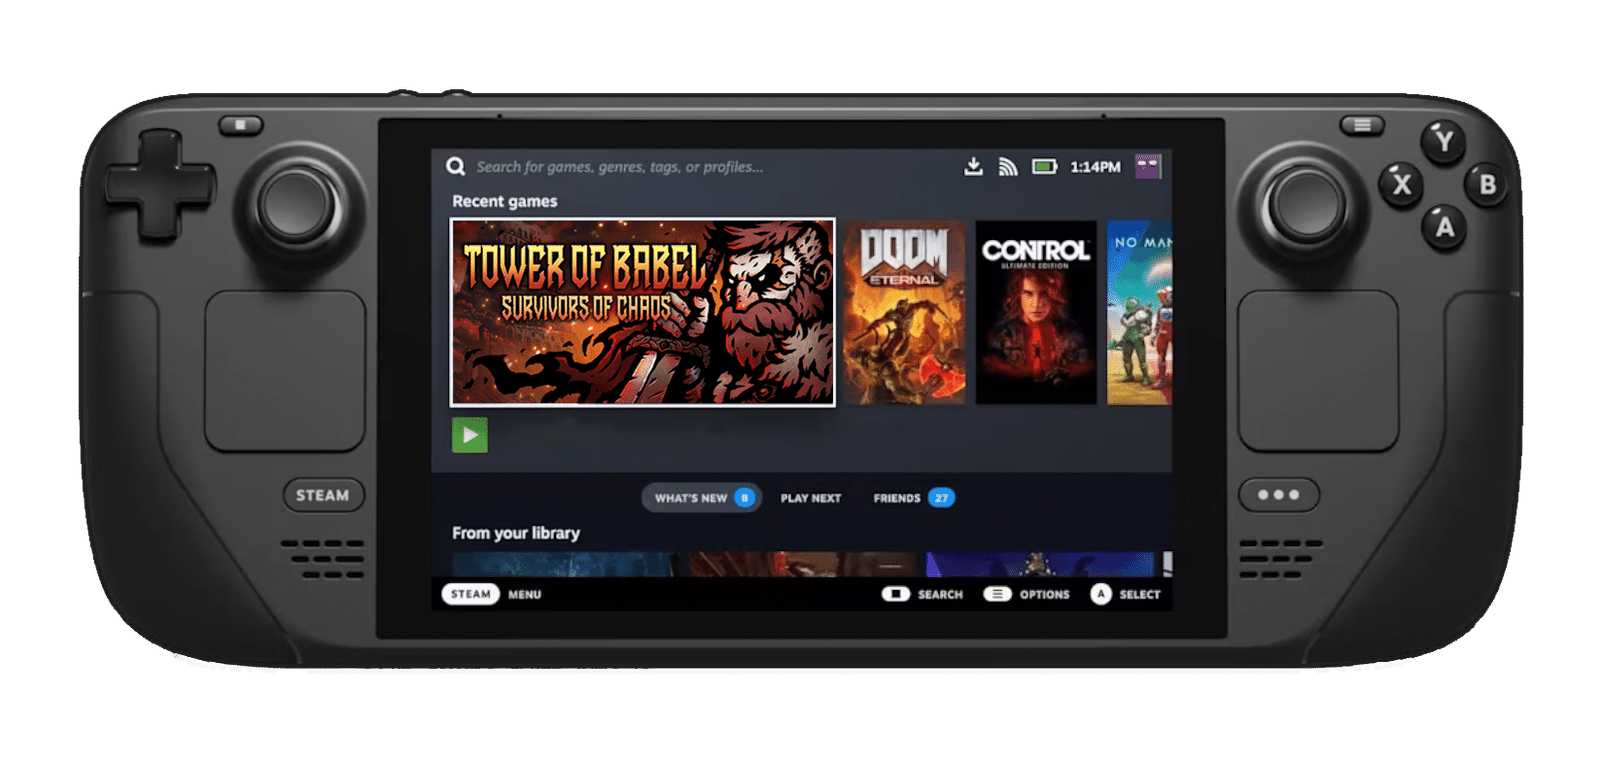Click the Search hint in footer

(x=922, y=594)
